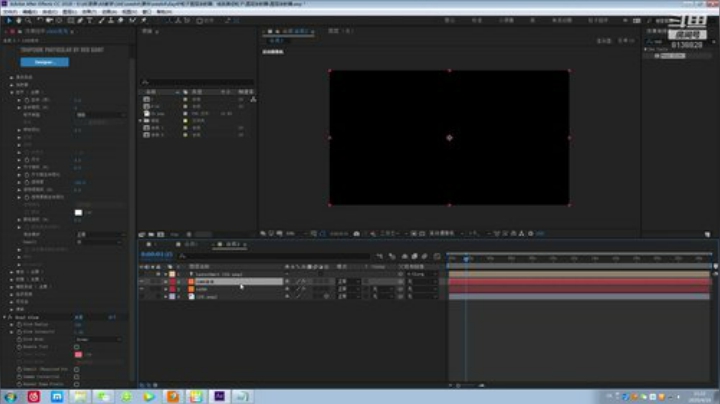Open parent dropdown for layer 1
Screen dimensions: 720x404
[x=422, y=274]
